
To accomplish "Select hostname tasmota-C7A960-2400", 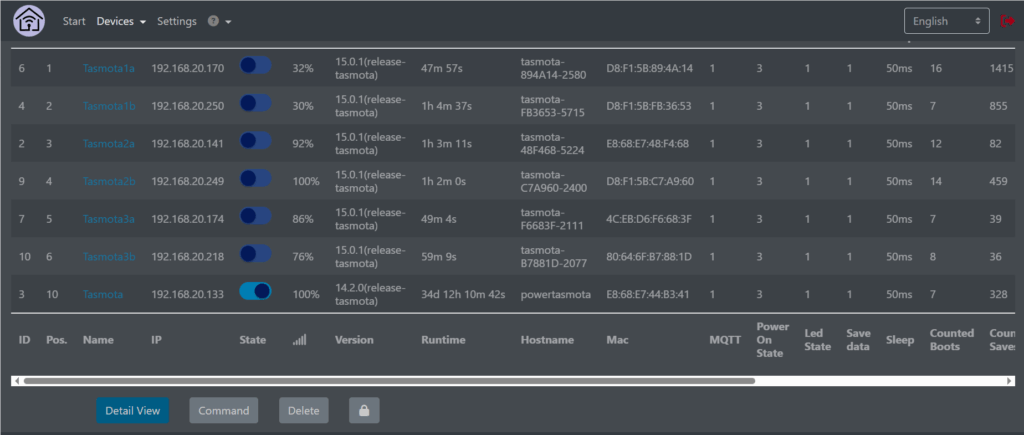I will click(x=554, y=182).
